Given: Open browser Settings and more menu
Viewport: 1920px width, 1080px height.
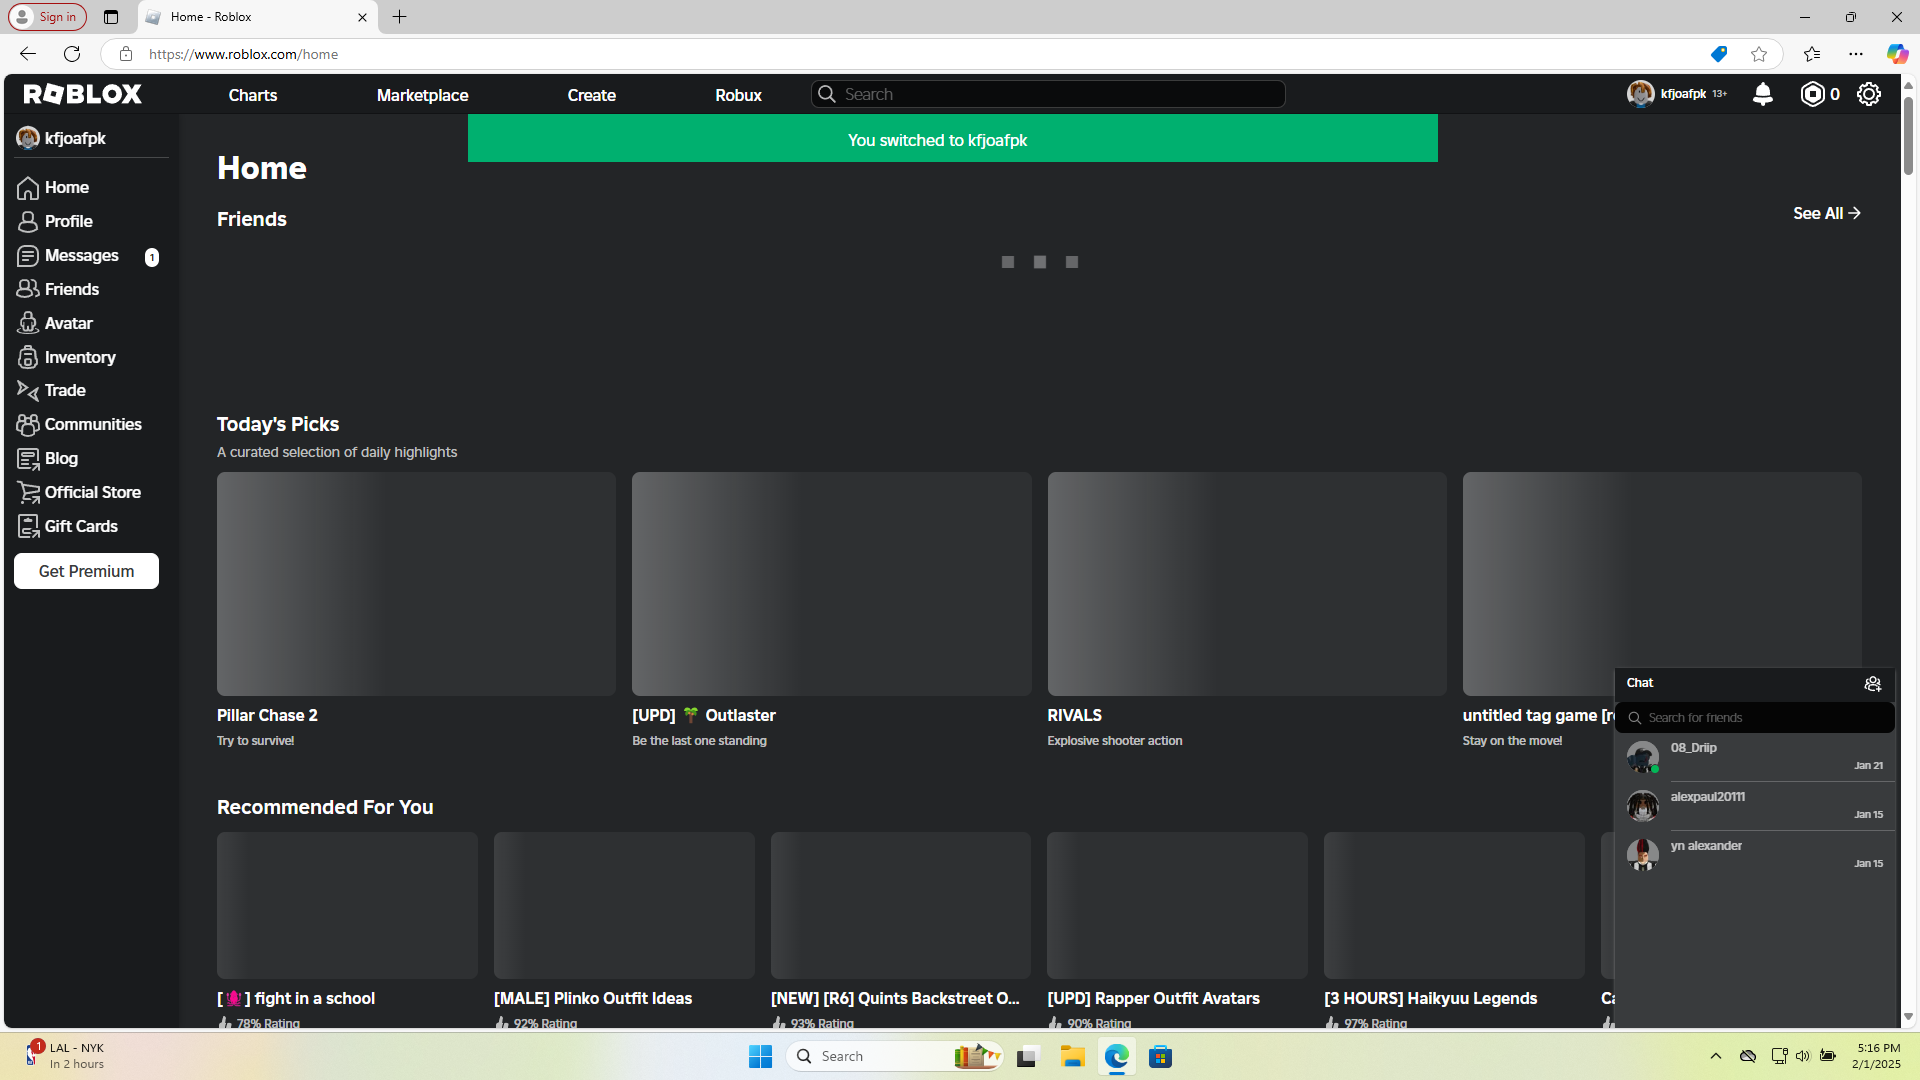Looking at the screenshot, I should coord(1856,54).
